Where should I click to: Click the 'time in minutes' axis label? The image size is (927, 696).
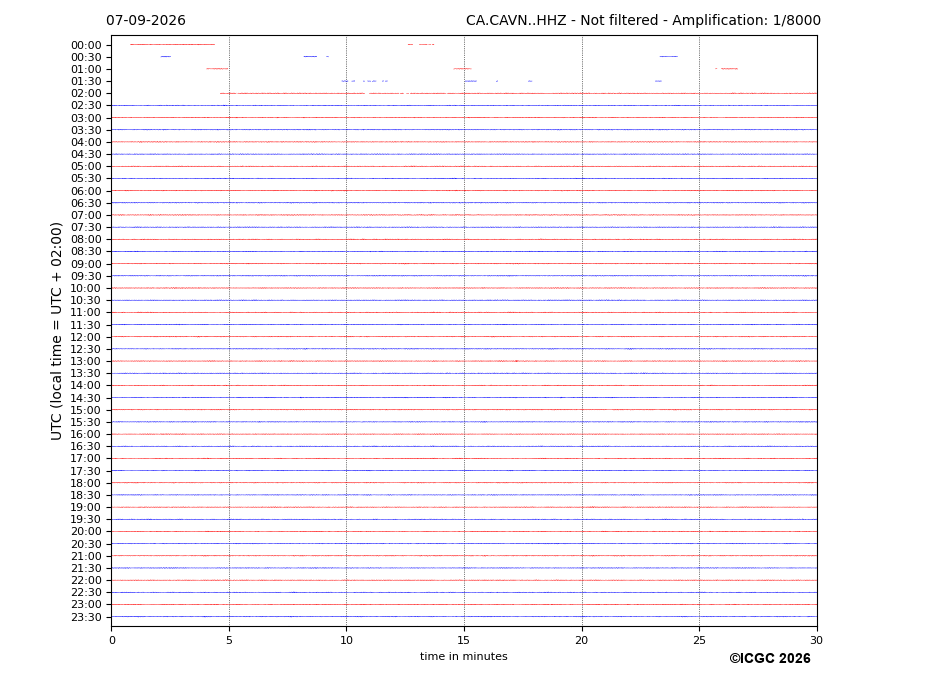pyautogui.click(x=464, y=656)
